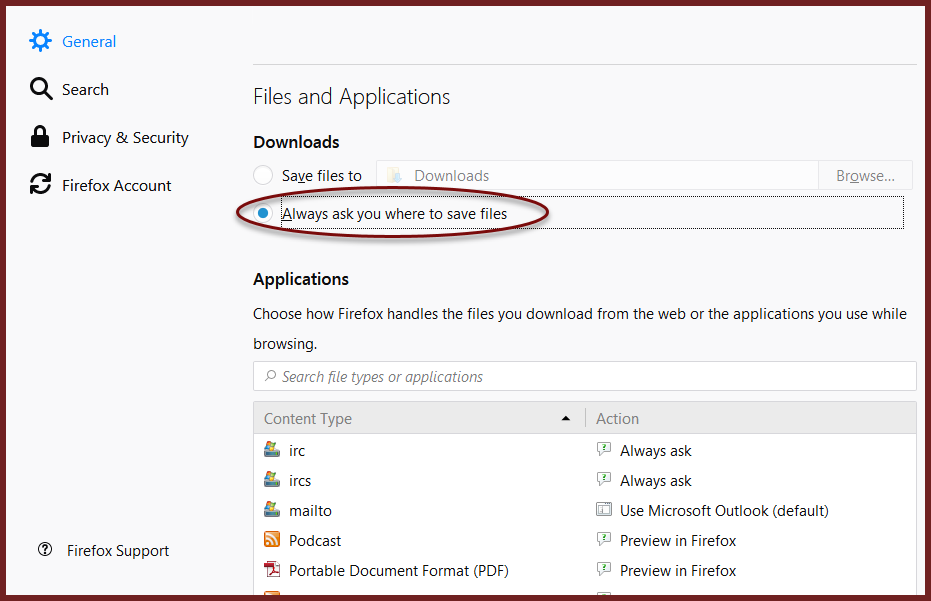Click the mailto content type icon
931x601 pixels.
272,510
